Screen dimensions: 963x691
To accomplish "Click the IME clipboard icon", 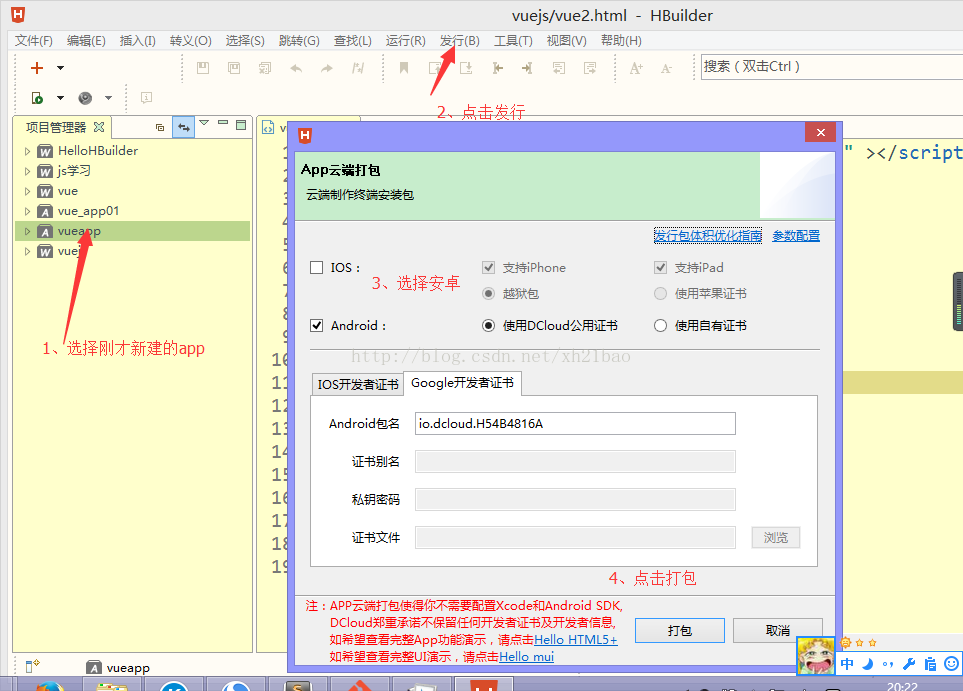I will pyautogui.click(x=930, y=663).
